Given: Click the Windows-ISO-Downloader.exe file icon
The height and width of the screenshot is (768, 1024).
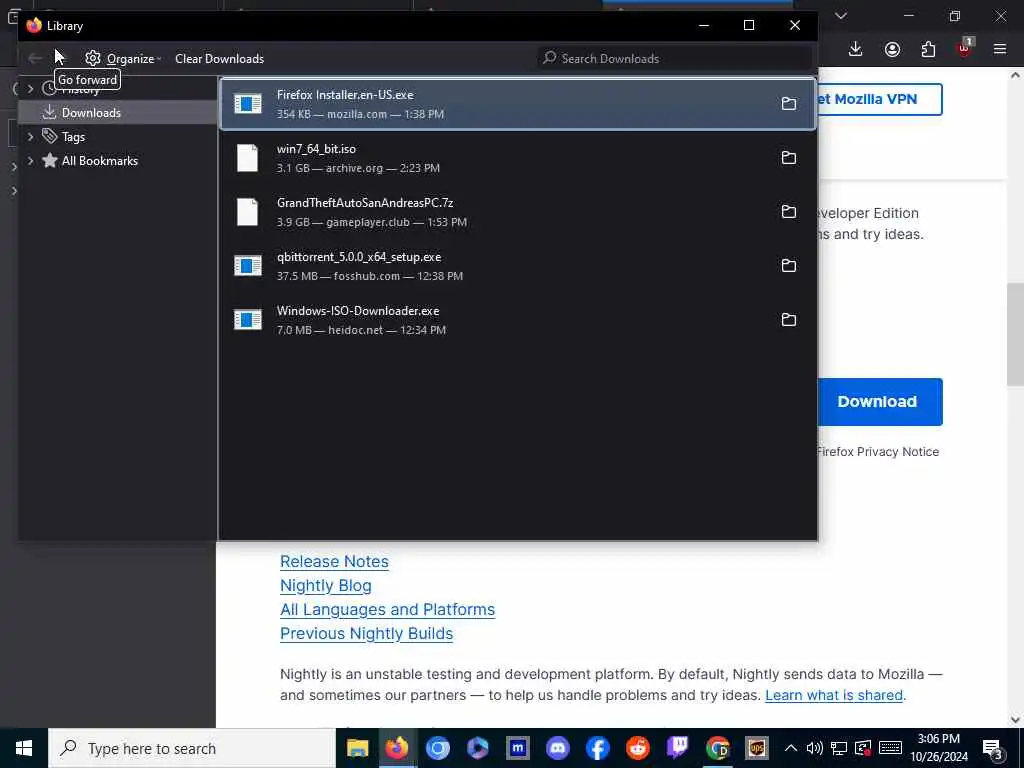Looking at the screenshot, I should [248, 320].
